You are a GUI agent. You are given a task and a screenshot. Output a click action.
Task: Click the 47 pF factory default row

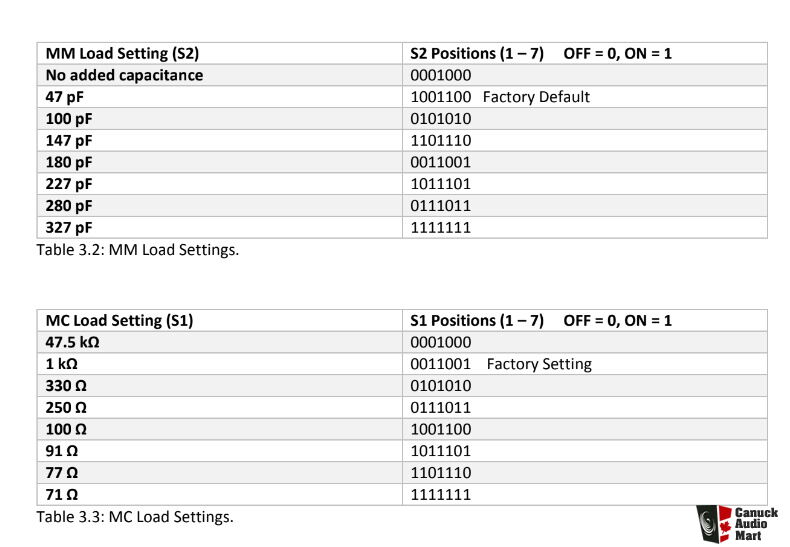[x=402, y=97]
